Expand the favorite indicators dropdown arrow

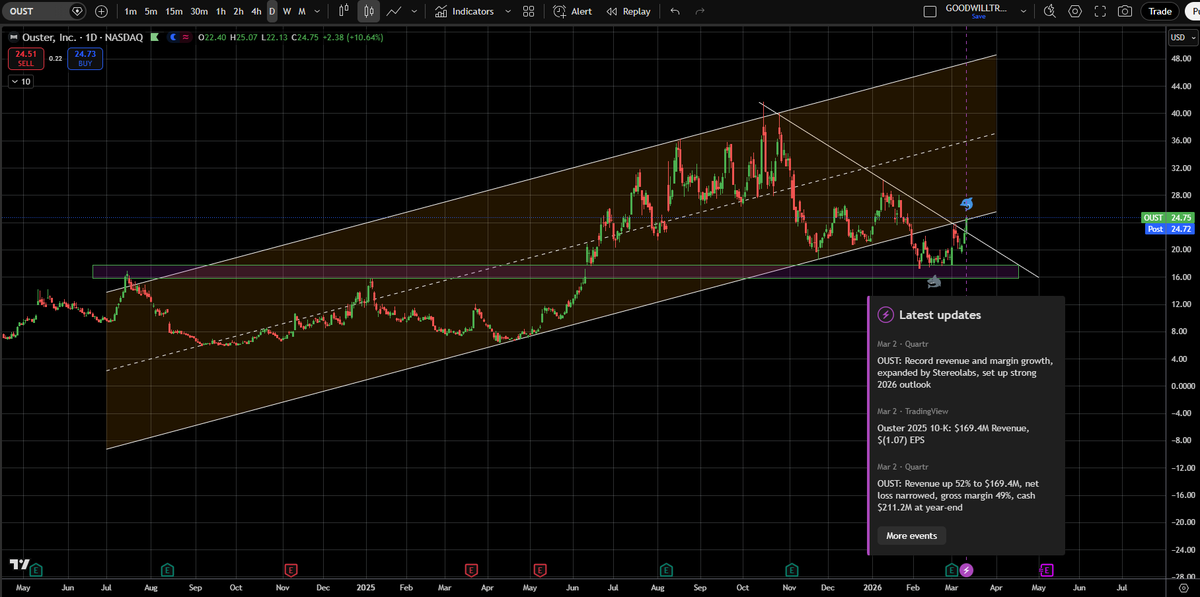tap(508, 11)
